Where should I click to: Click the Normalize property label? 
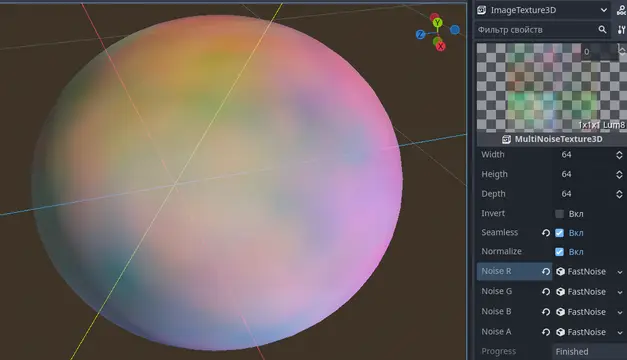click(501, 251)
